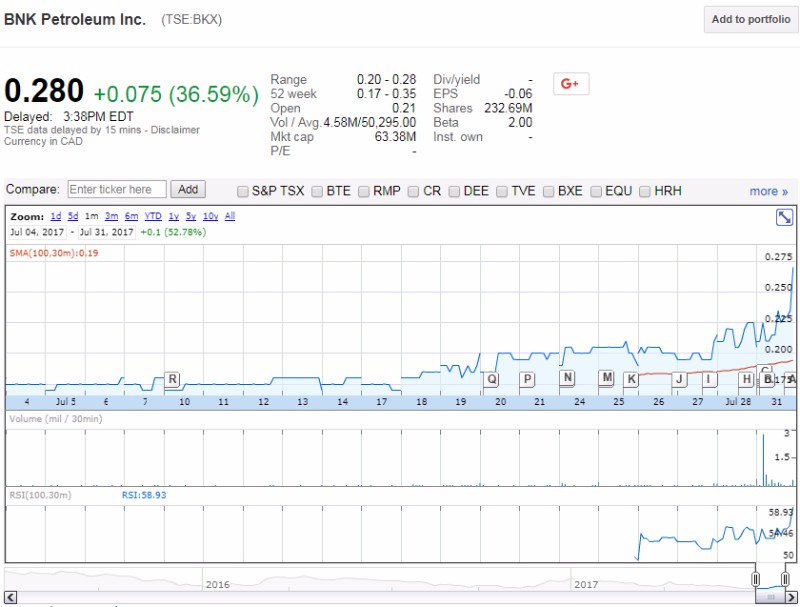Click the Add to portfolio button

click(x=751, y=19)
